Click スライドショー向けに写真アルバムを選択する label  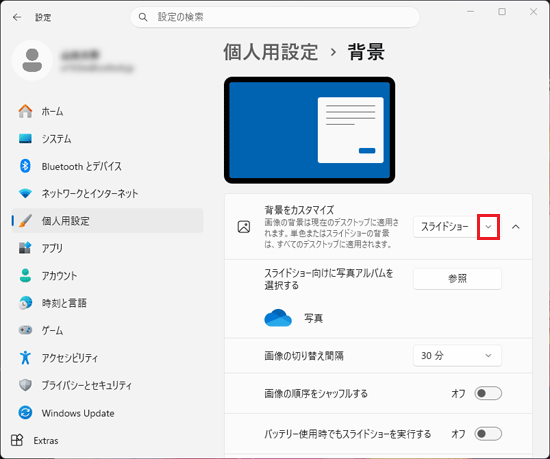pyautogui.click(x=329, y=279)
